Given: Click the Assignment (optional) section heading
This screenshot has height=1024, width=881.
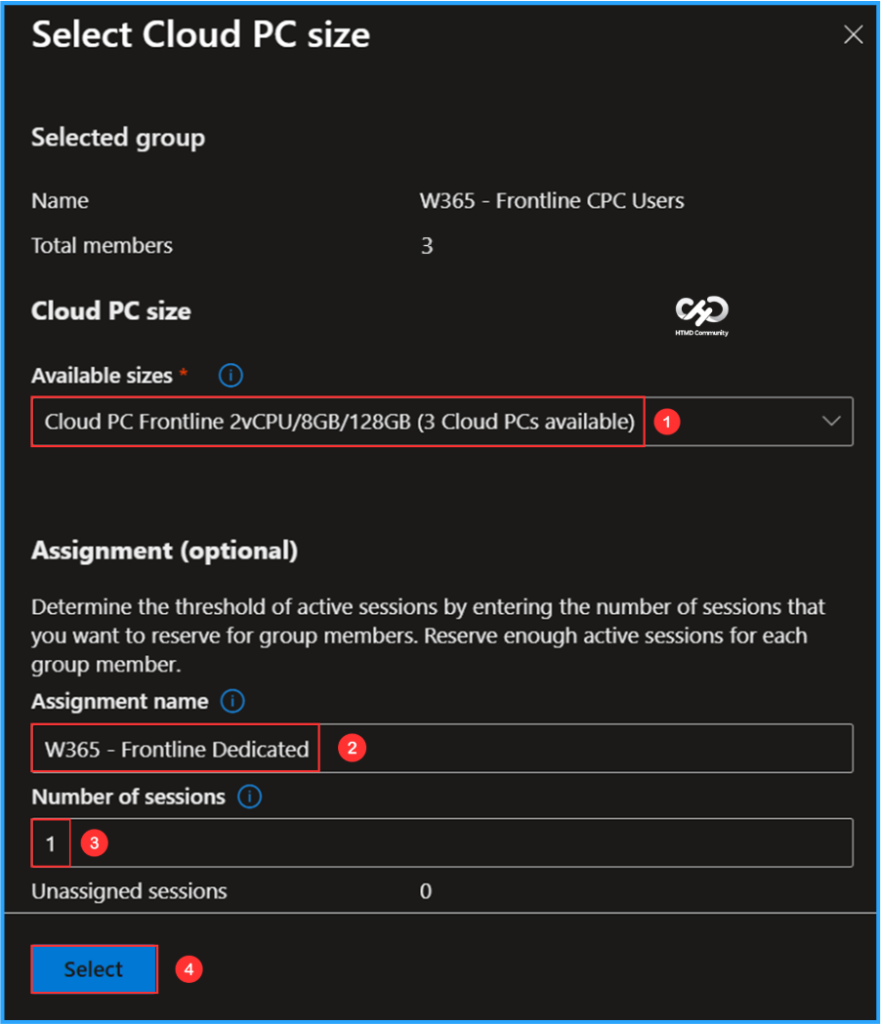Looking at the screenshot, I should (164, 550).
